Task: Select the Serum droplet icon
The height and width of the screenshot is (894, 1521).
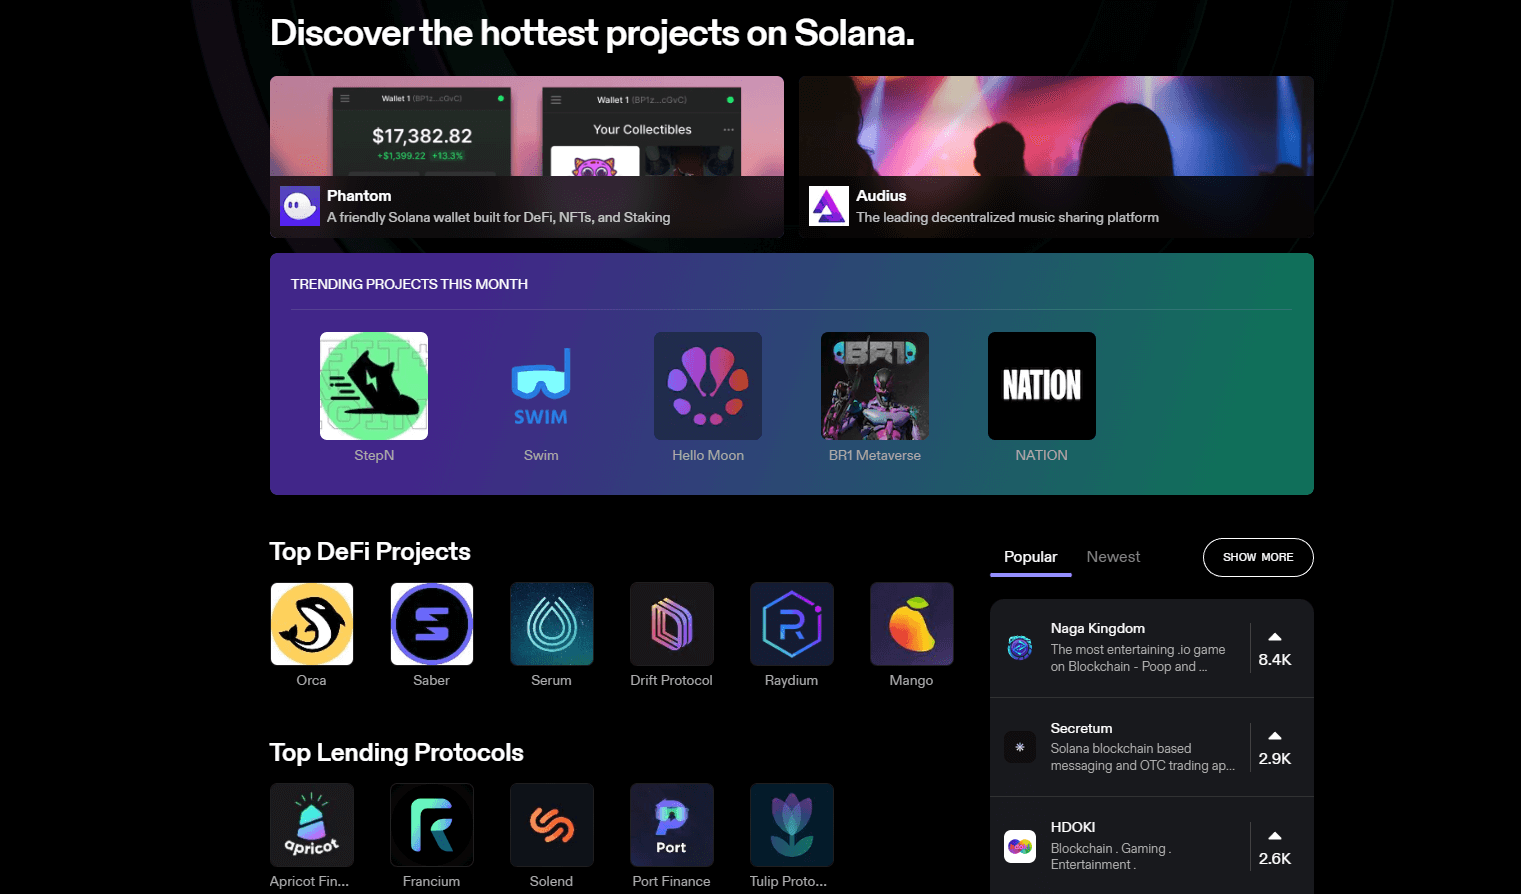Action: coord(552,624)
